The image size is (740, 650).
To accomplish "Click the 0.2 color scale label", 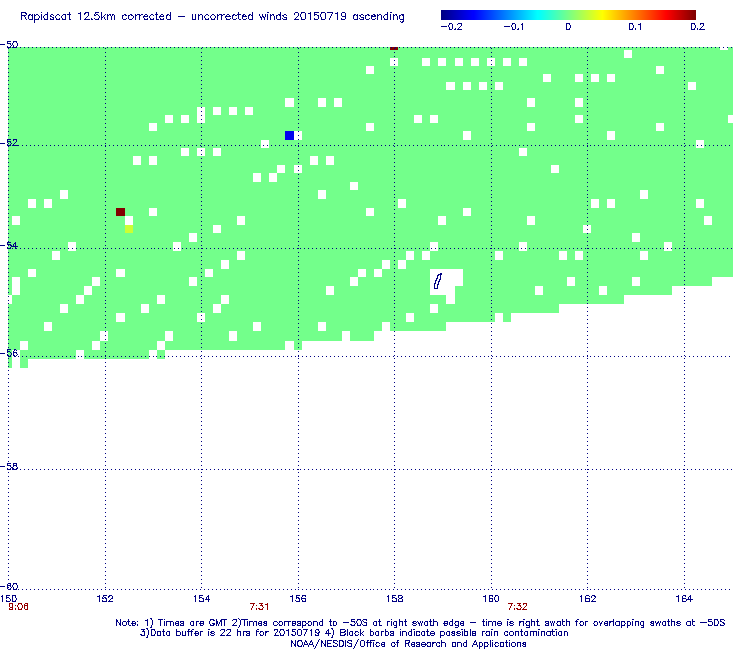I will pos(698,27).
